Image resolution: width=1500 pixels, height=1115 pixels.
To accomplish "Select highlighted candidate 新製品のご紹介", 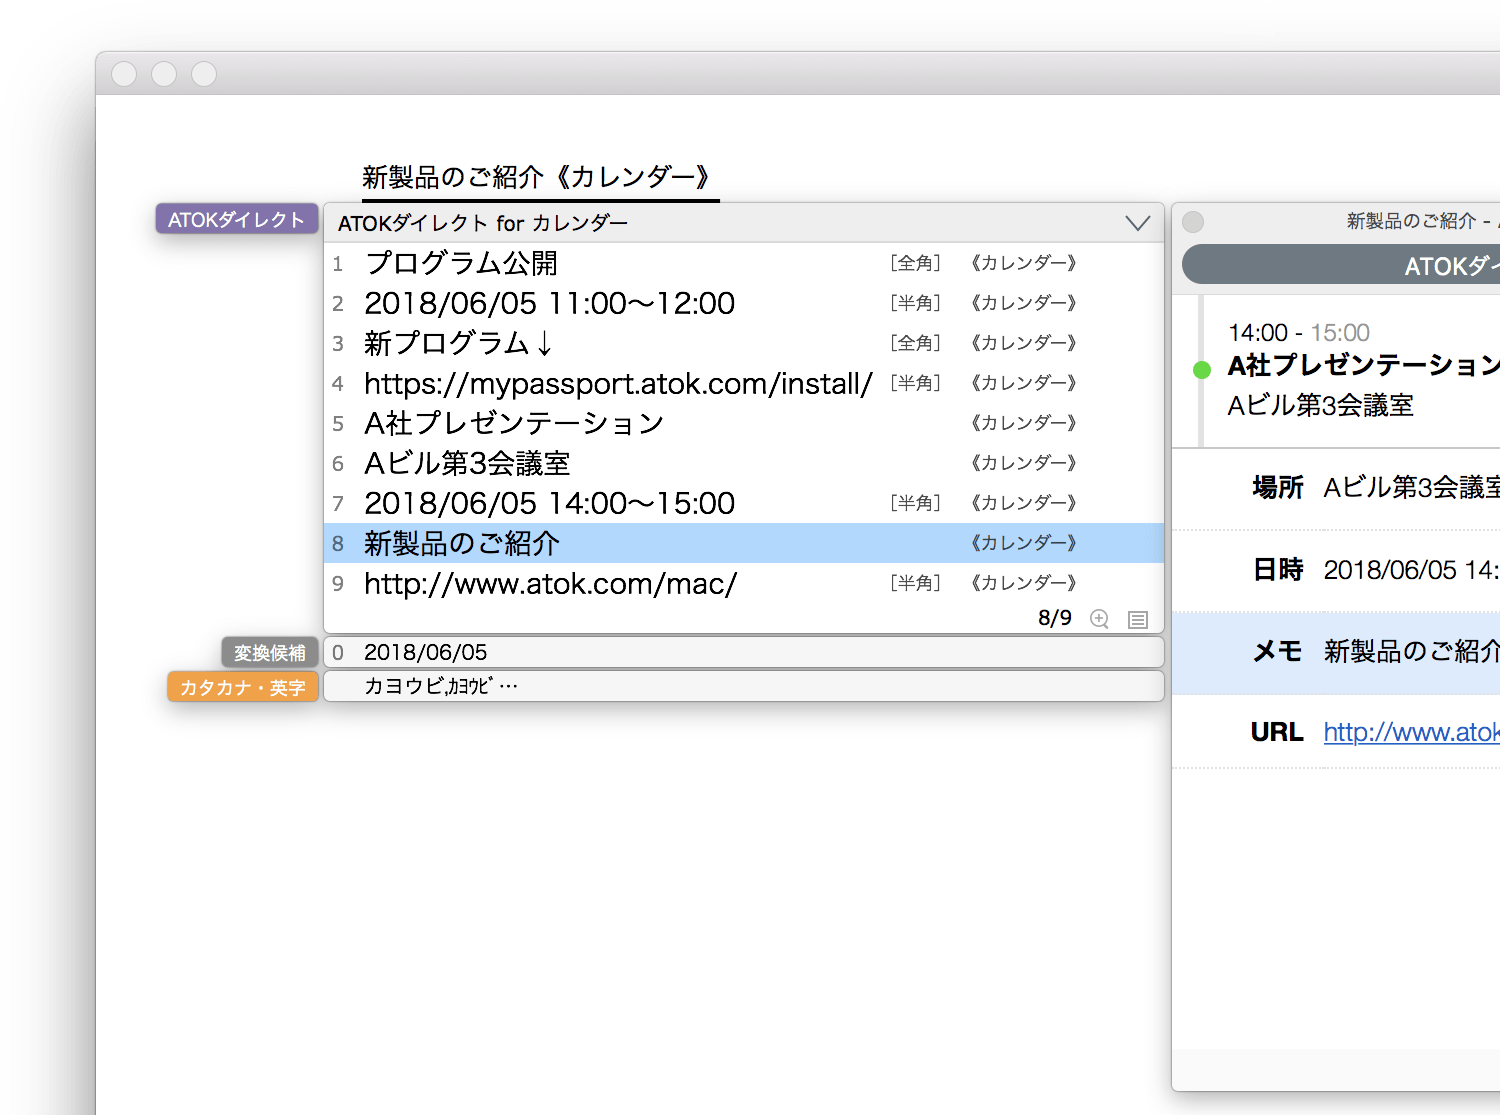I will (744, 543).
